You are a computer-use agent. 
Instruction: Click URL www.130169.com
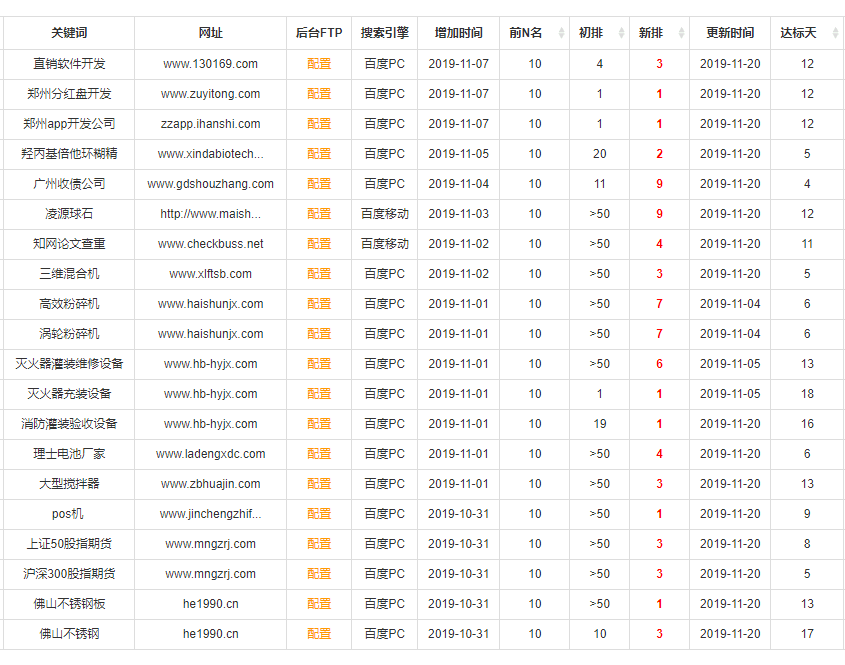click(x=210, y=64)
